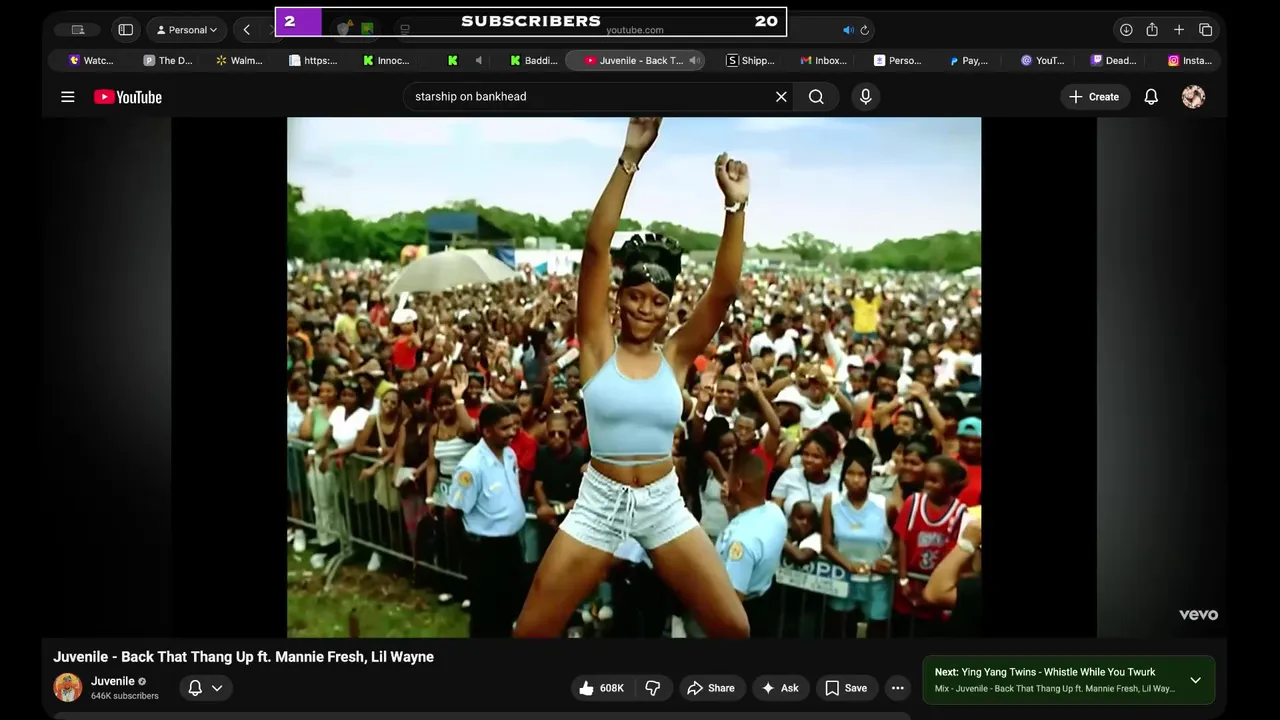1280x720 pixels.
Task: Switch to the https:... tab
Action: (x=313, y=61)
